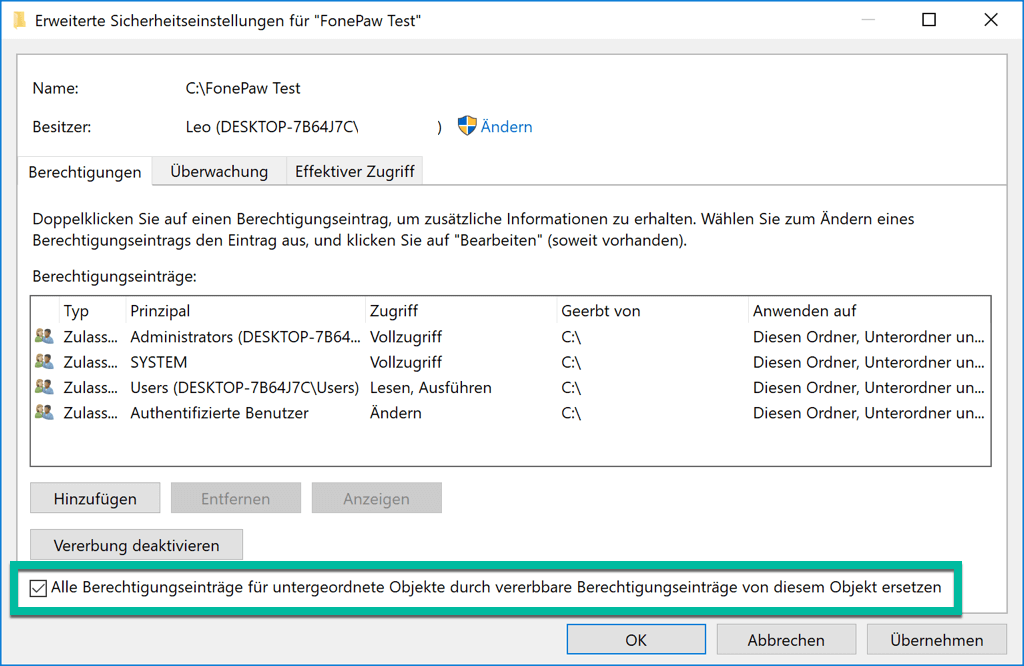Apply changes with Übernehmen button

coord(936,640)
